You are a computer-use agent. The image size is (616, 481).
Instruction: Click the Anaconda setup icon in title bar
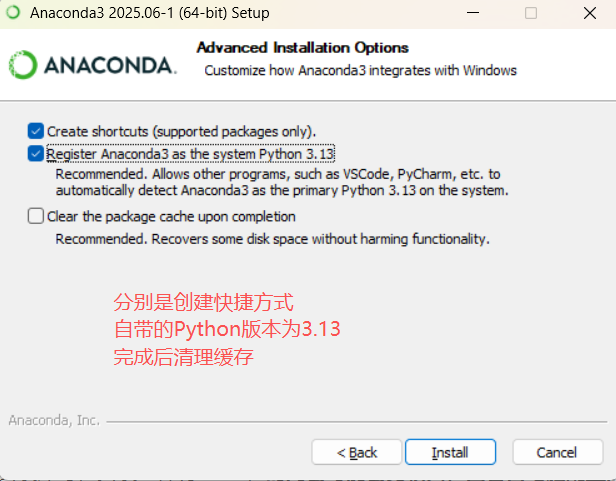(13, 13)
